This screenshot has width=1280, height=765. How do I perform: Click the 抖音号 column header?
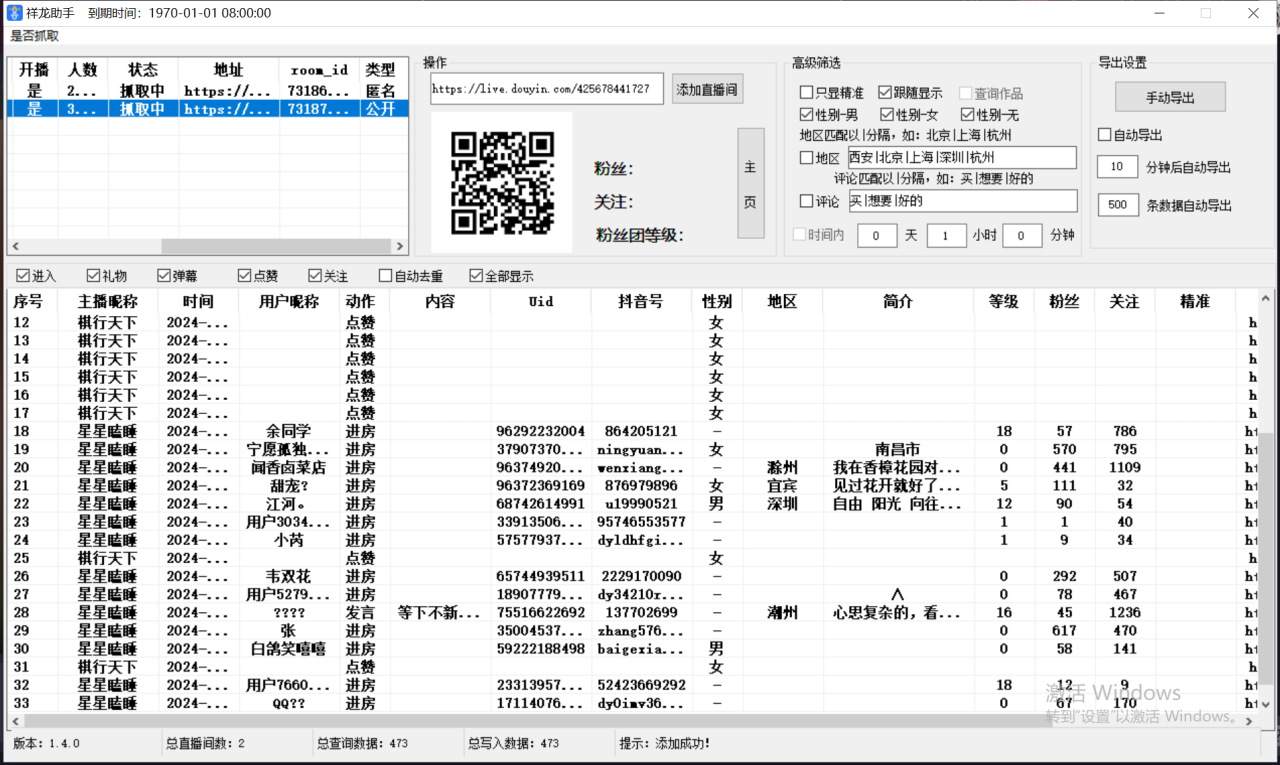point(641,301)
